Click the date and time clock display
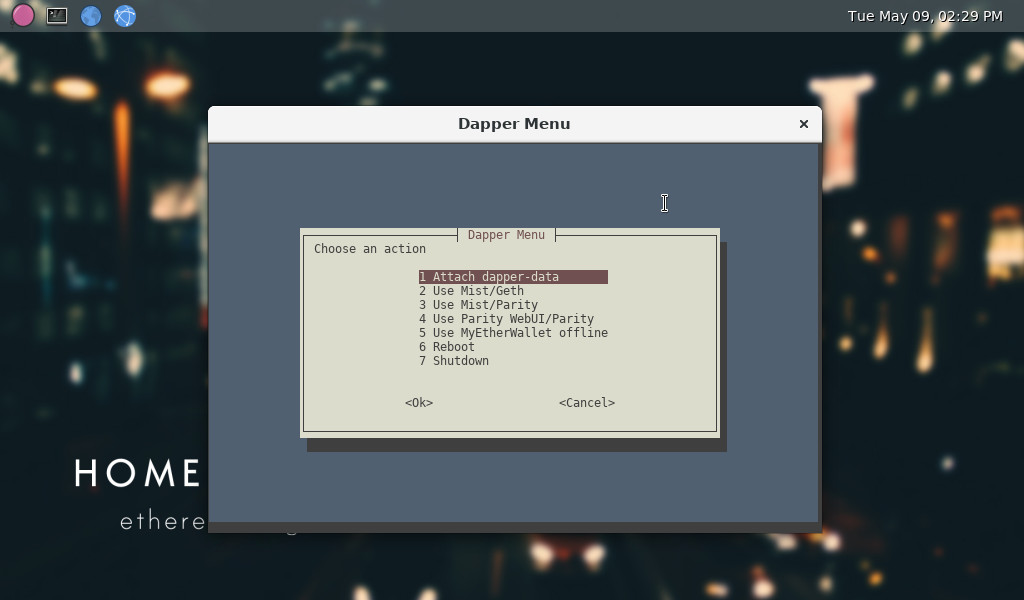Screen dimensions: 1024x600 click(925, 16)
